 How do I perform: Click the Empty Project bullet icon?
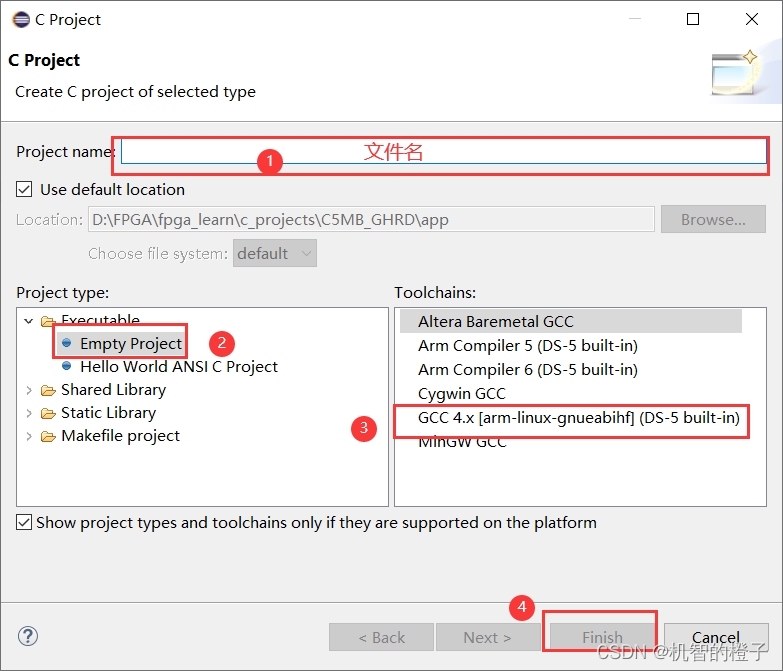tap(66, 343)
